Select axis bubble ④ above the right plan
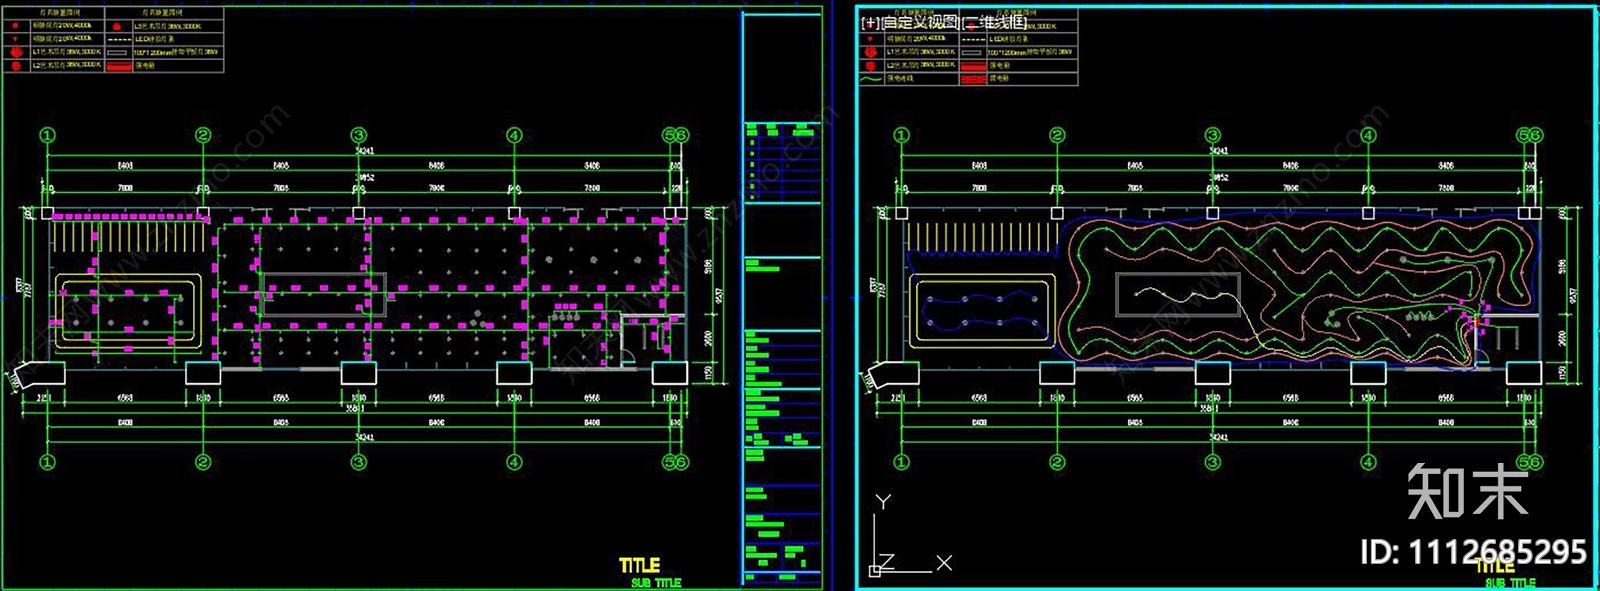 tap(1368, 135)
